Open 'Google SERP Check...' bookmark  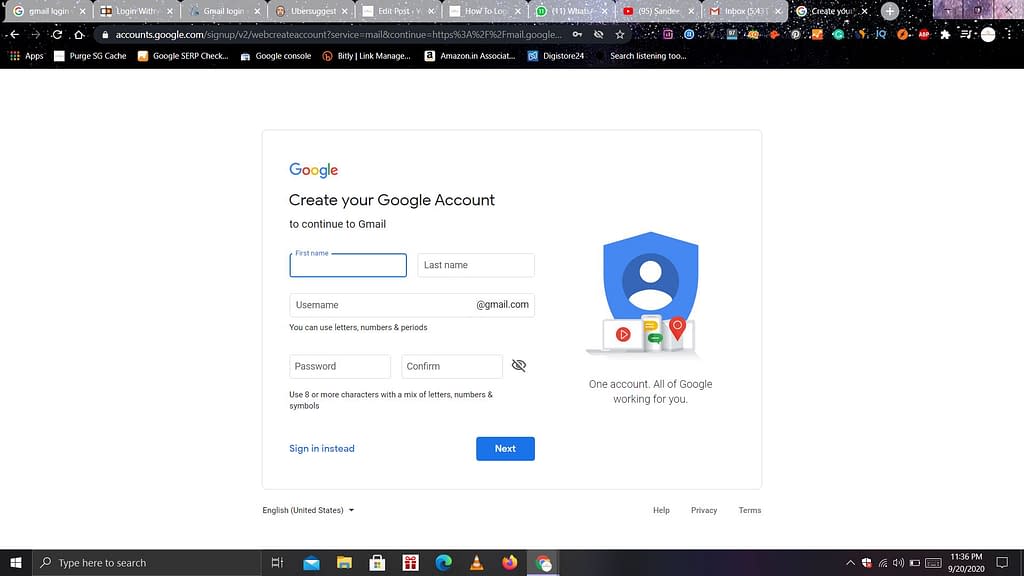(x=183, y=56)
